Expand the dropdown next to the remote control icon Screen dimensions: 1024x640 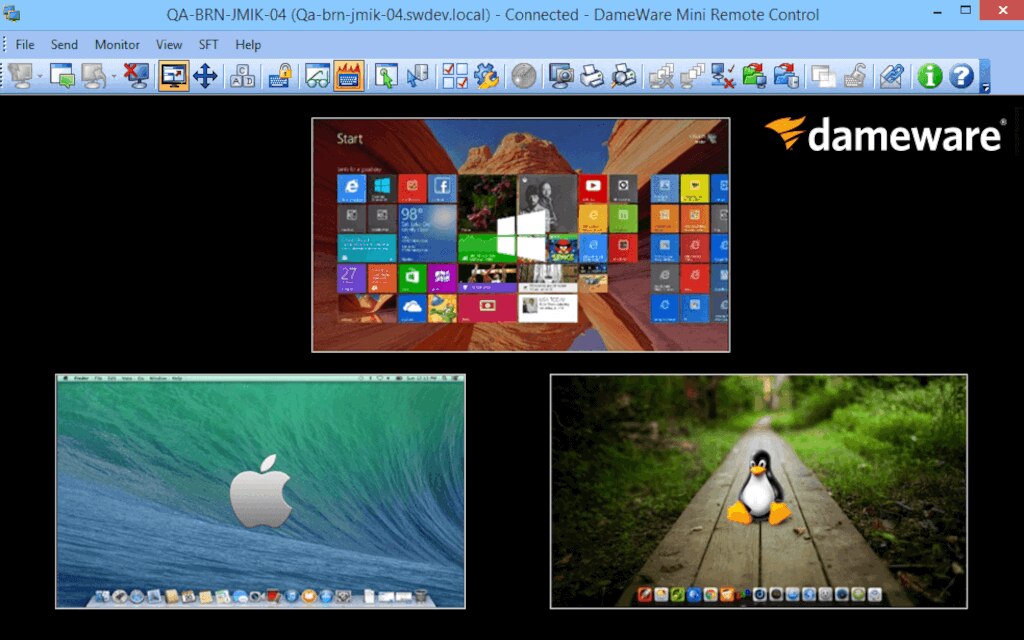pyautogui.click(x=37, y=74)
